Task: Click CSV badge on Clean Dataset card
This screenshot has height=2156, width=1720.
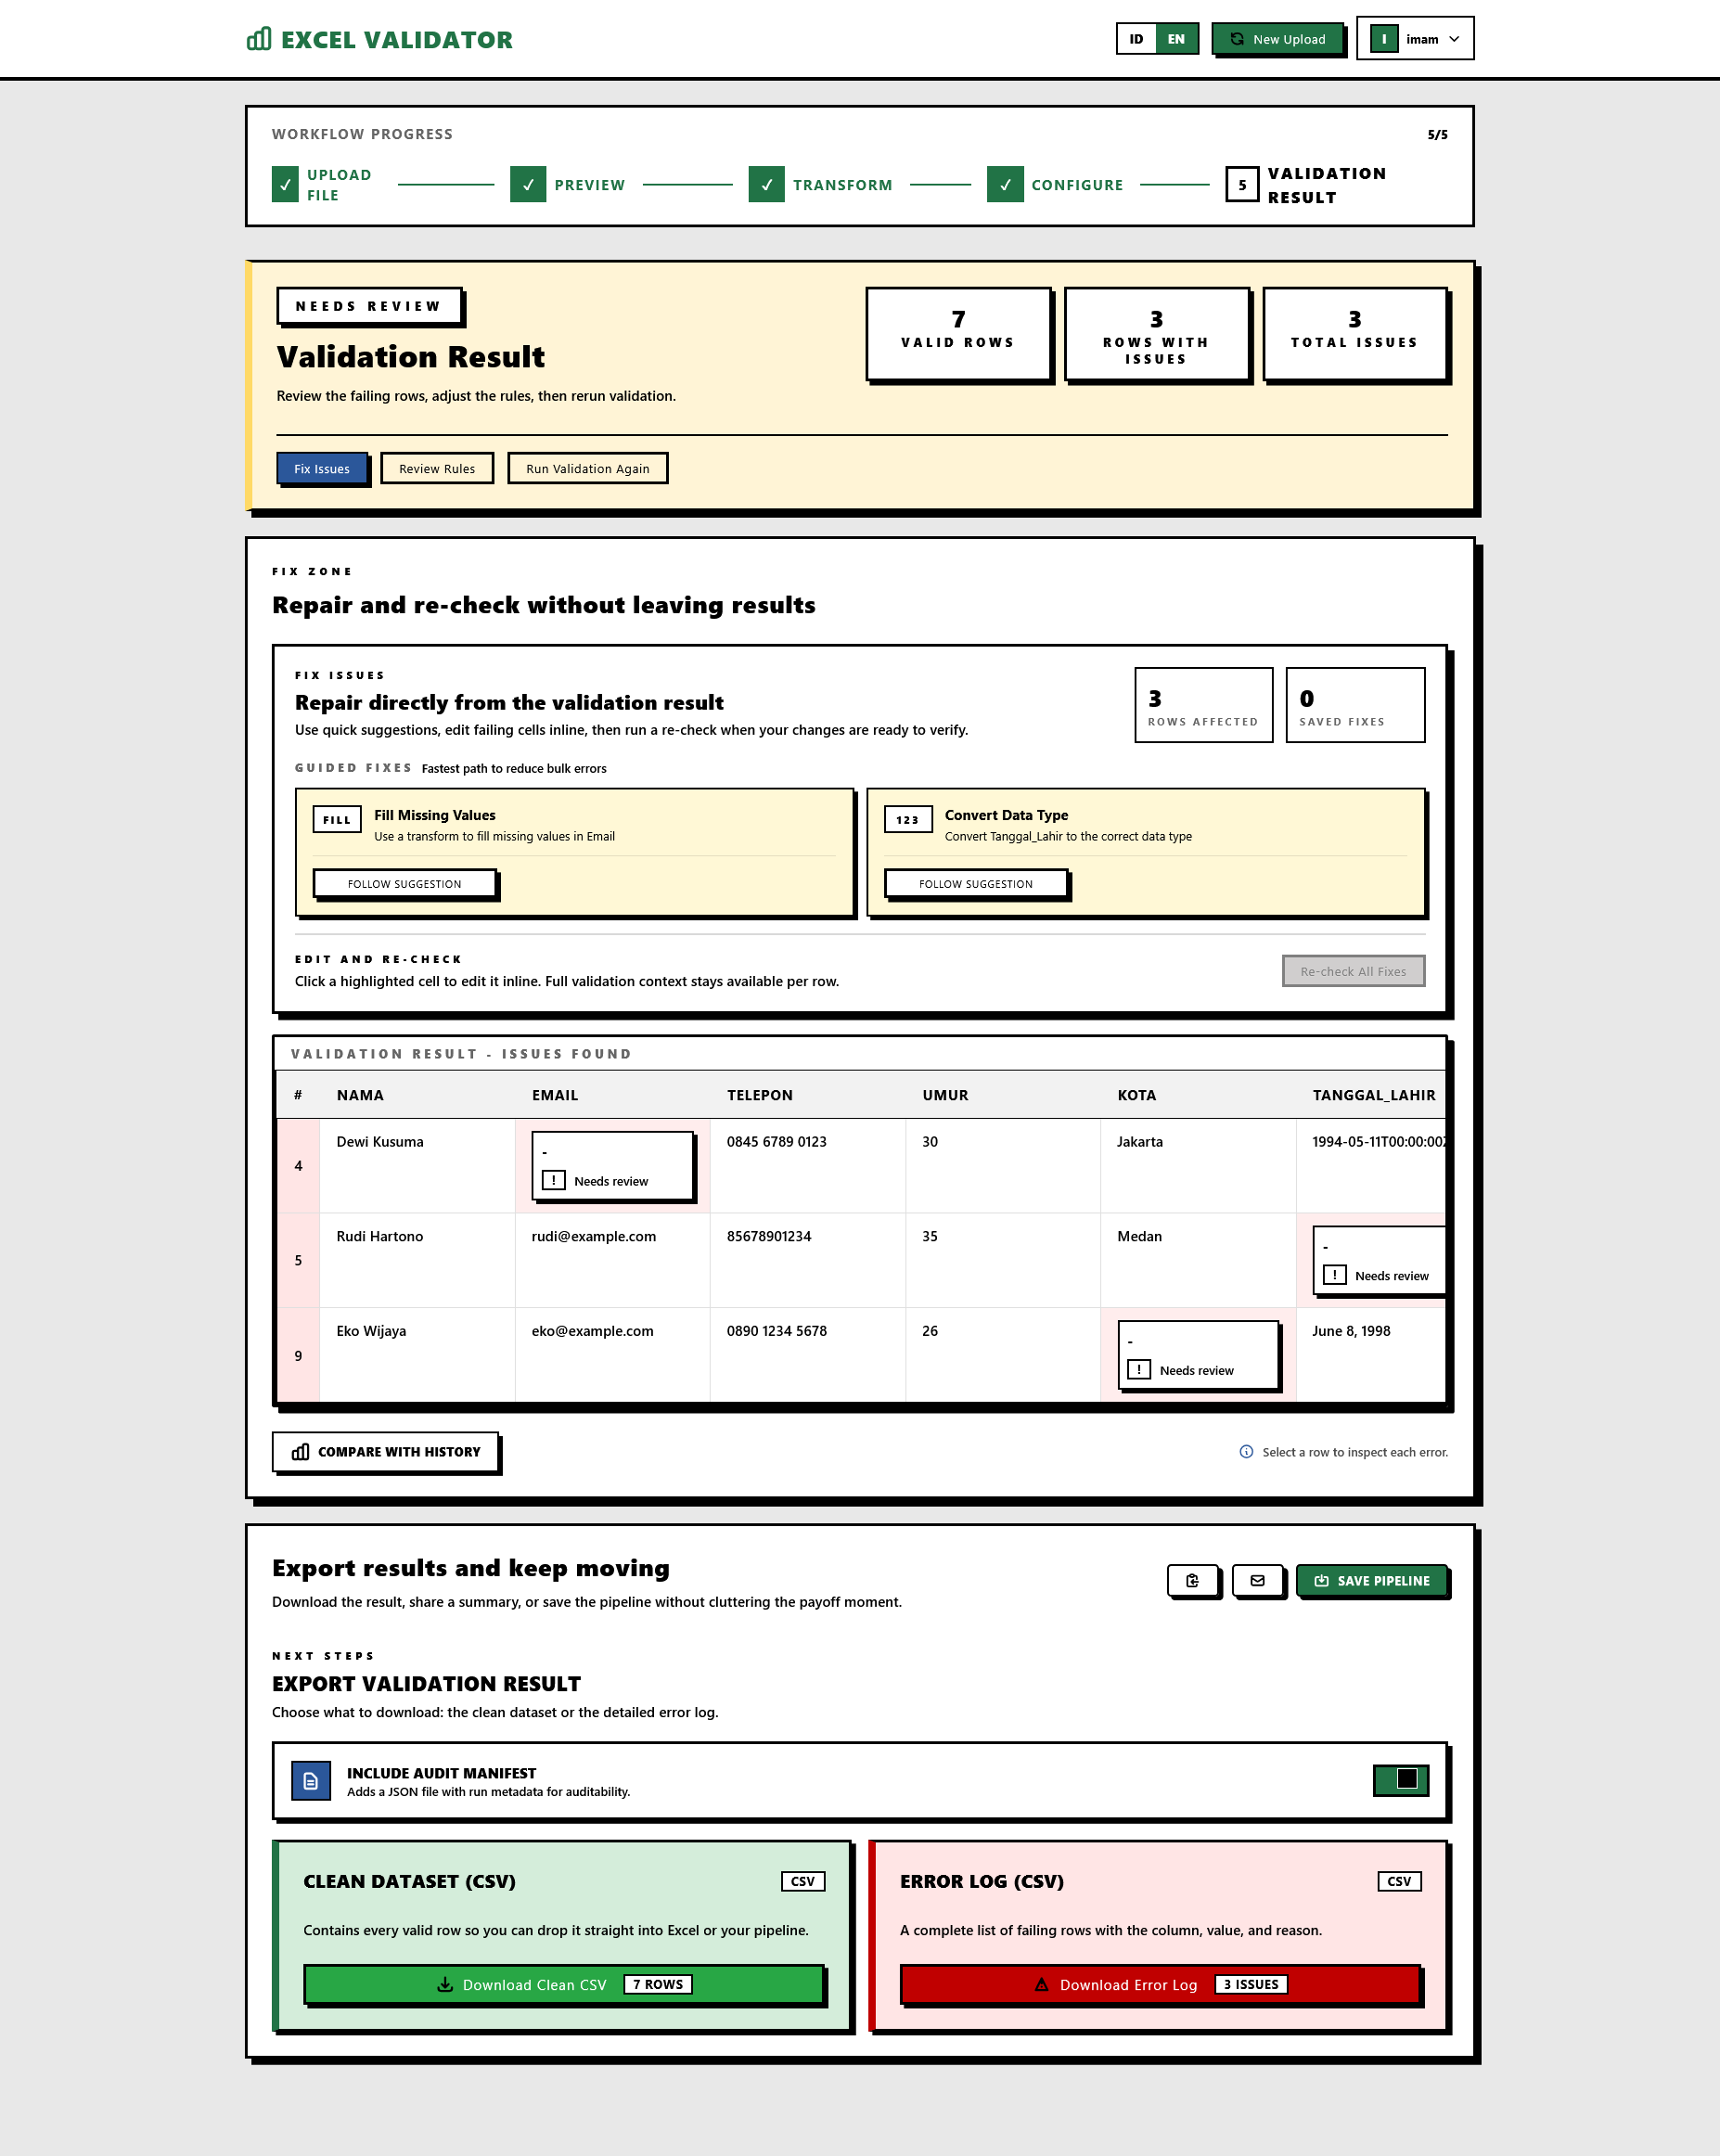Action: click(803, 1881)
